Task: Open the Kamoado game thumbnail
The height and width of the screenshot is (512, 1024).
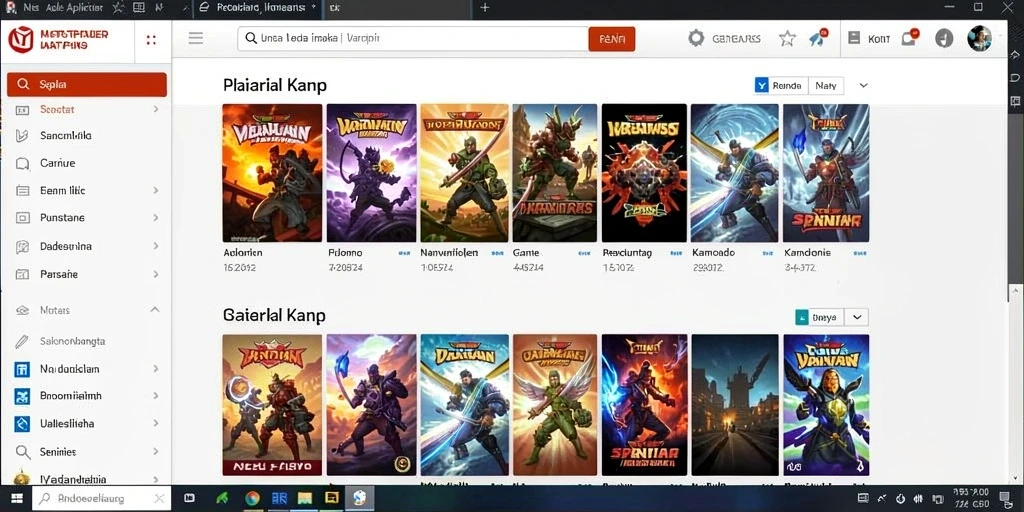Action: click(734, 173)
